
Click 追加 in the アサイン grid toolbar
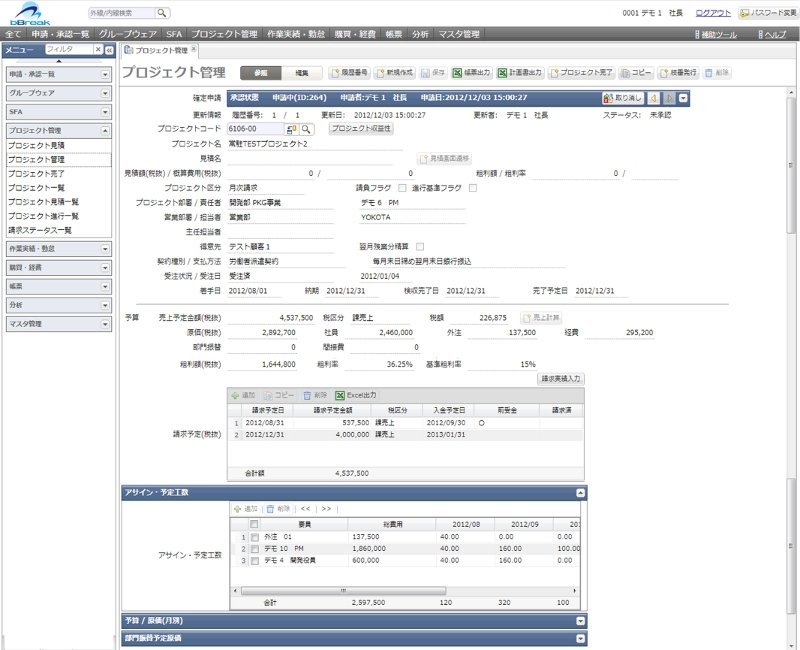click(245, 509)
